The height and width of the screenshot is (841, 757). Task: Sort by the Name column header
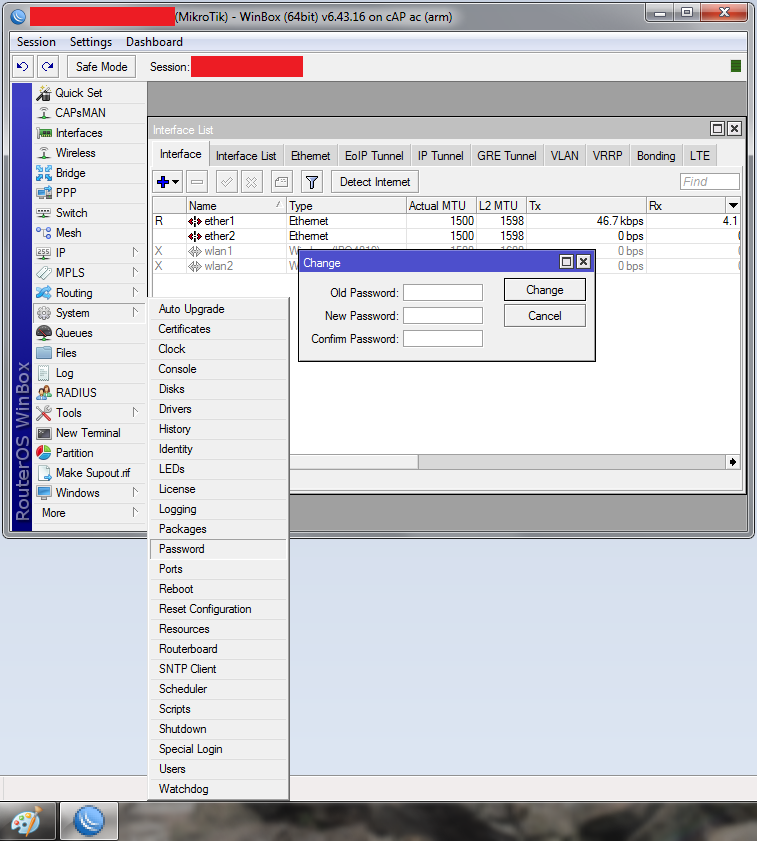tap(236, 205)
